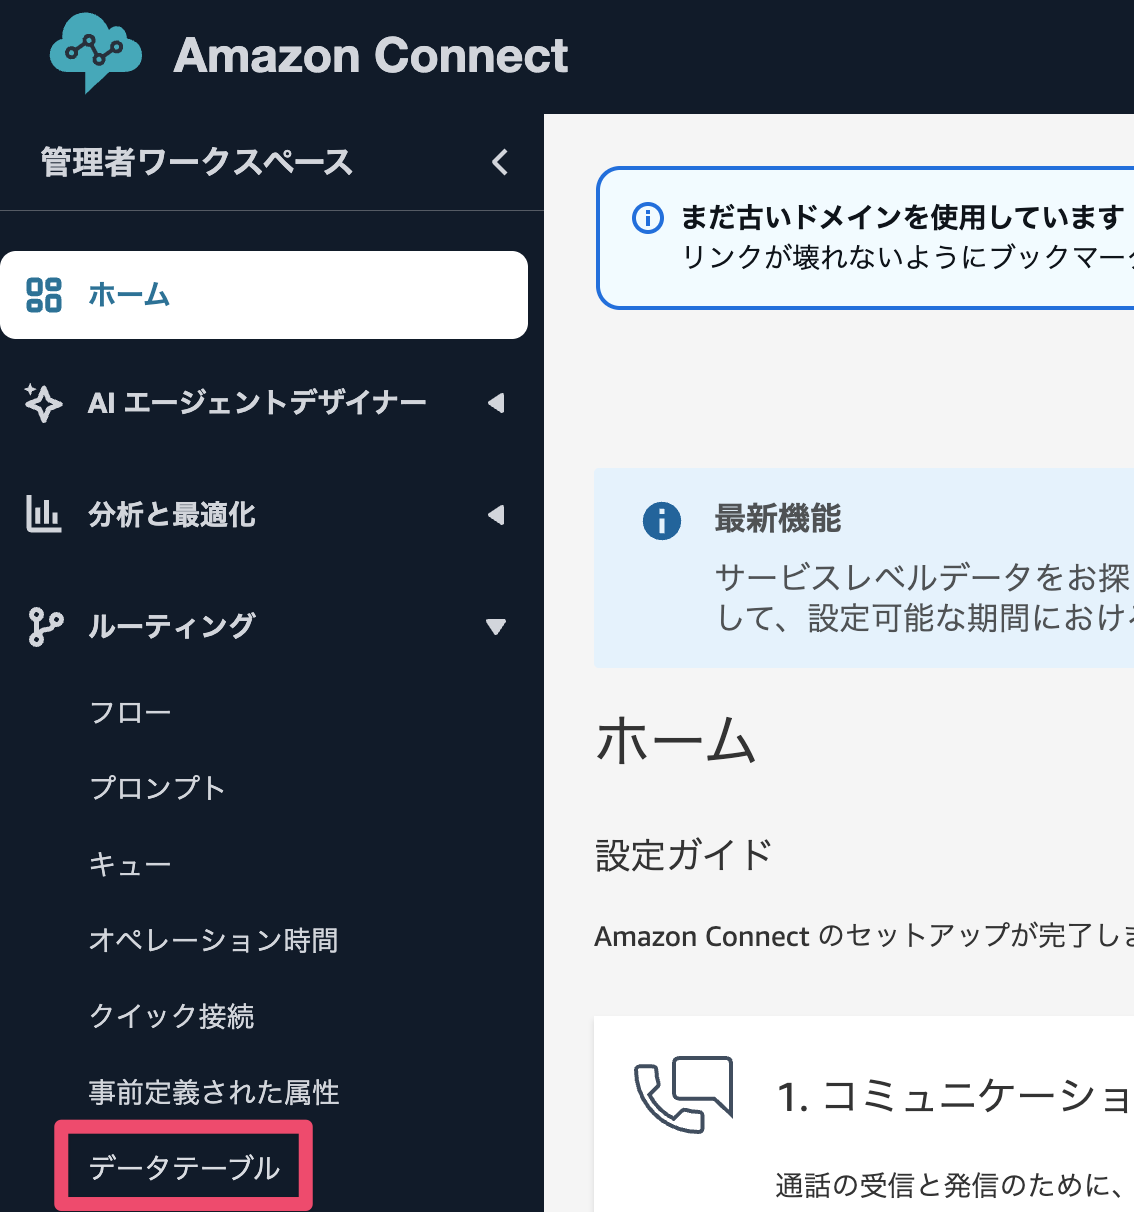Open プロンプト in the routing menu
The width and height of the screenshot is (1134, 1212).
point(157,788)
